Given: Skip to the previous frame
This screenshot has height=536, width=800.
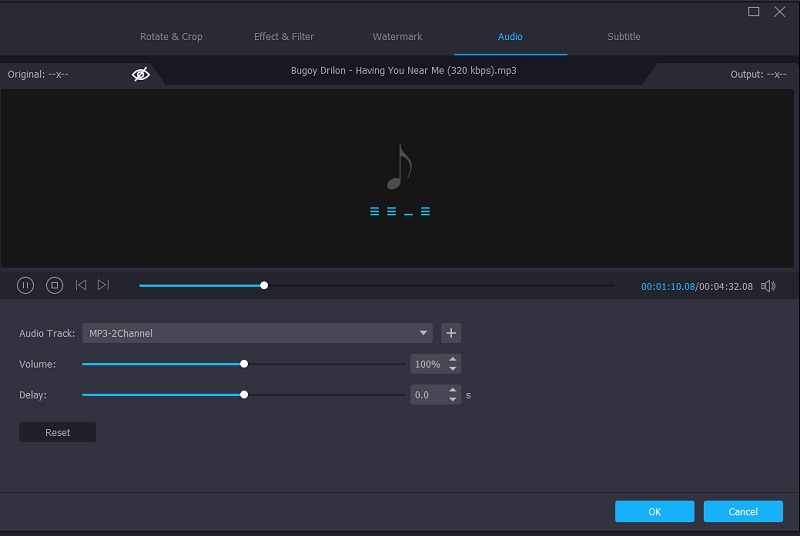Looking at the screenshot, I should point(81,285).
